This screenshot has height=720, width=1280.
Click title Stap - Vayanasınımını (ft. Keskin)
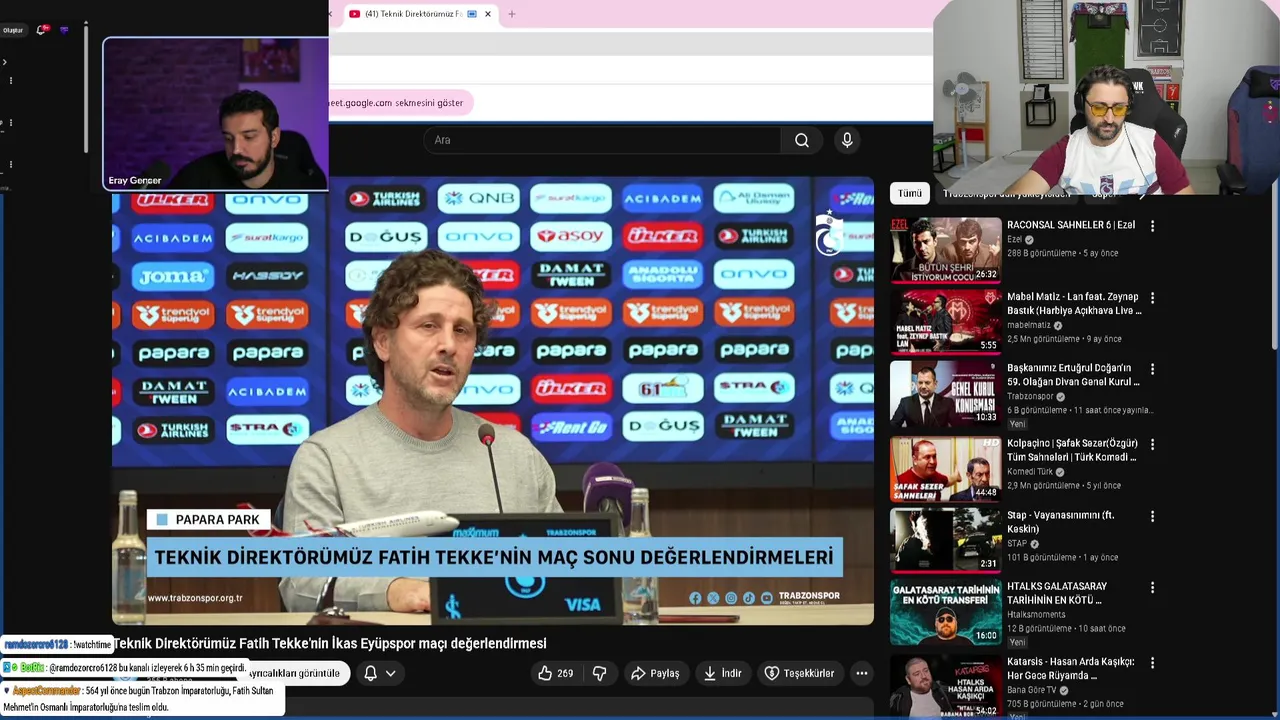click(1060, 522)
